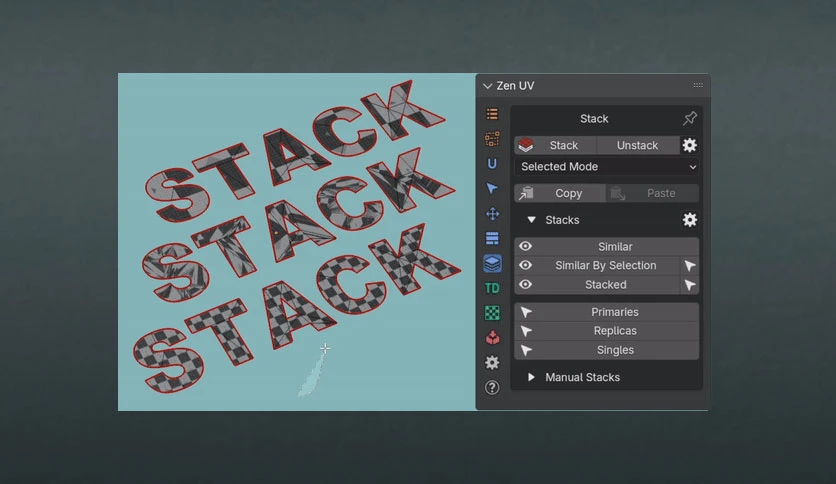Open the Selected Mode dropdown

tap(607, 167)
